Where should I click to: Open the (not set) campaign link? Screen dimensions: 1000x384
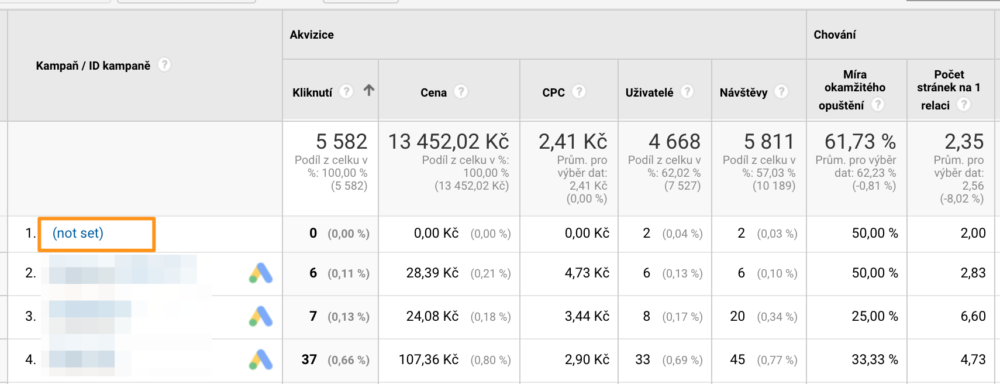(x=78, y=233)
